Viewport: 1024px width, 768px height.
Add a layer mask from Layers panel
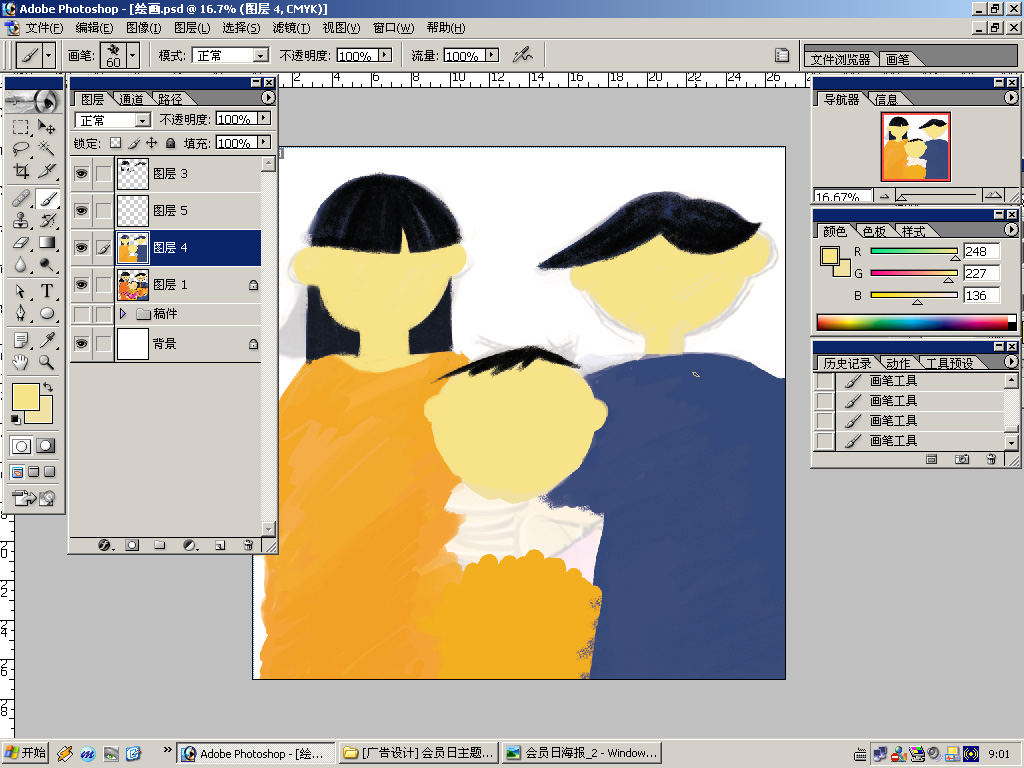(132, 545)
